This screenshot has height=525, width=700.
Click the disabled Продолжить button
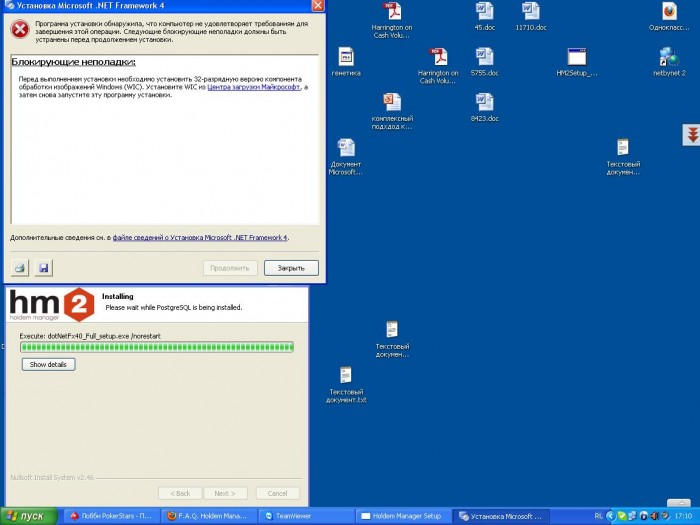coord(229,268)
